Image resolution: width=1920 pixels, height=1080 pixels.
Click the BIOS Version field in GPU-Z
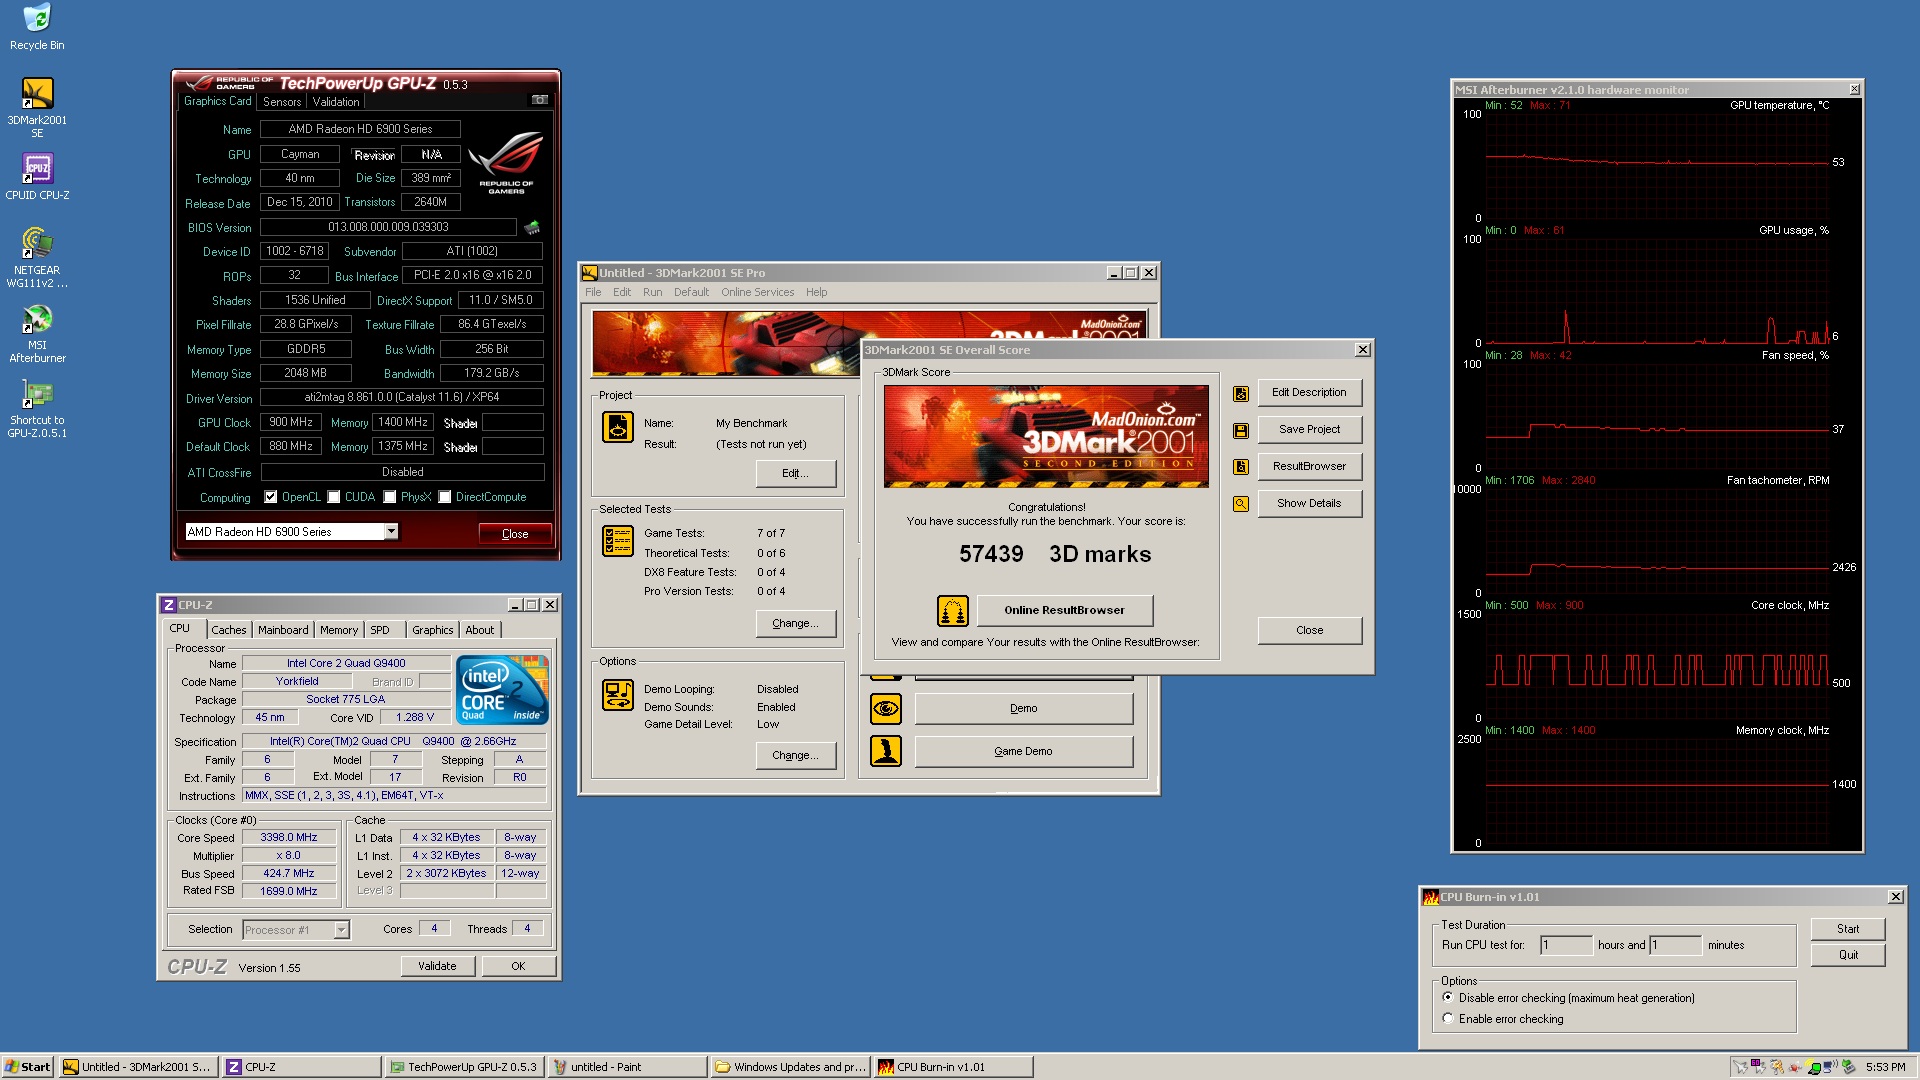click(x=388, y=227)
